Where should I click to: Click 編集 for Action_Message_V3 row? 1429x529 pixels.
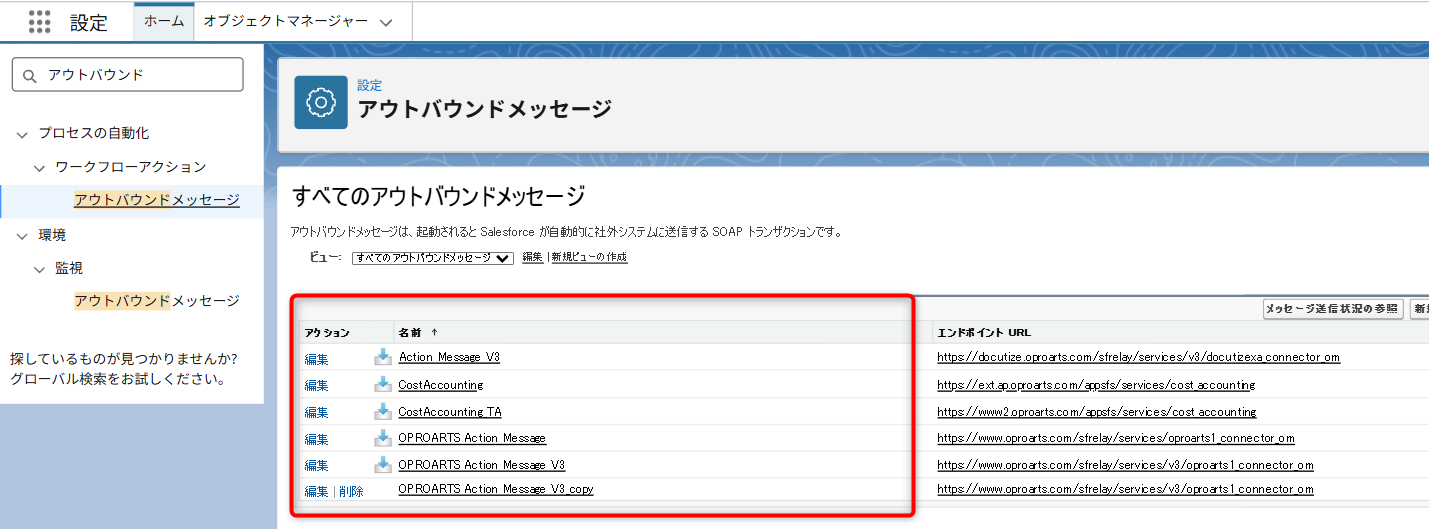[316, 358]
